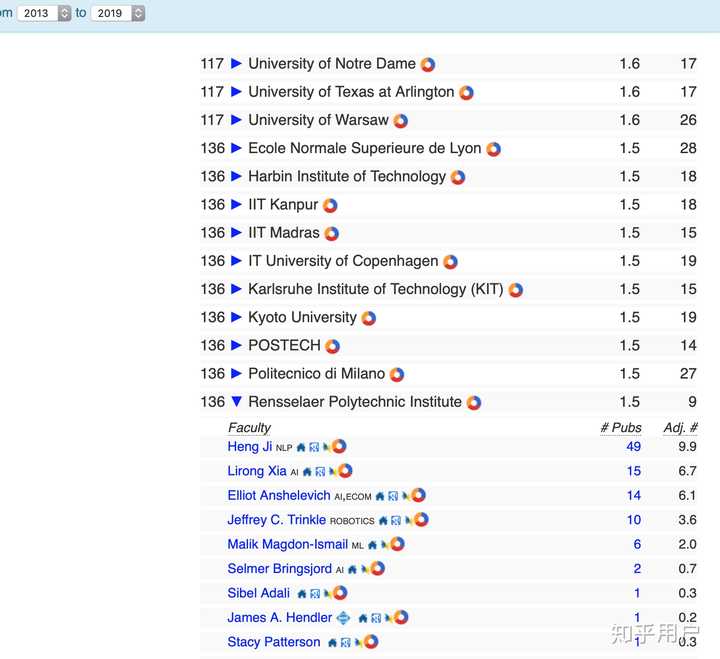Show Heng Ji's publication pie chart
720x659 pixels.
[339, 446]
